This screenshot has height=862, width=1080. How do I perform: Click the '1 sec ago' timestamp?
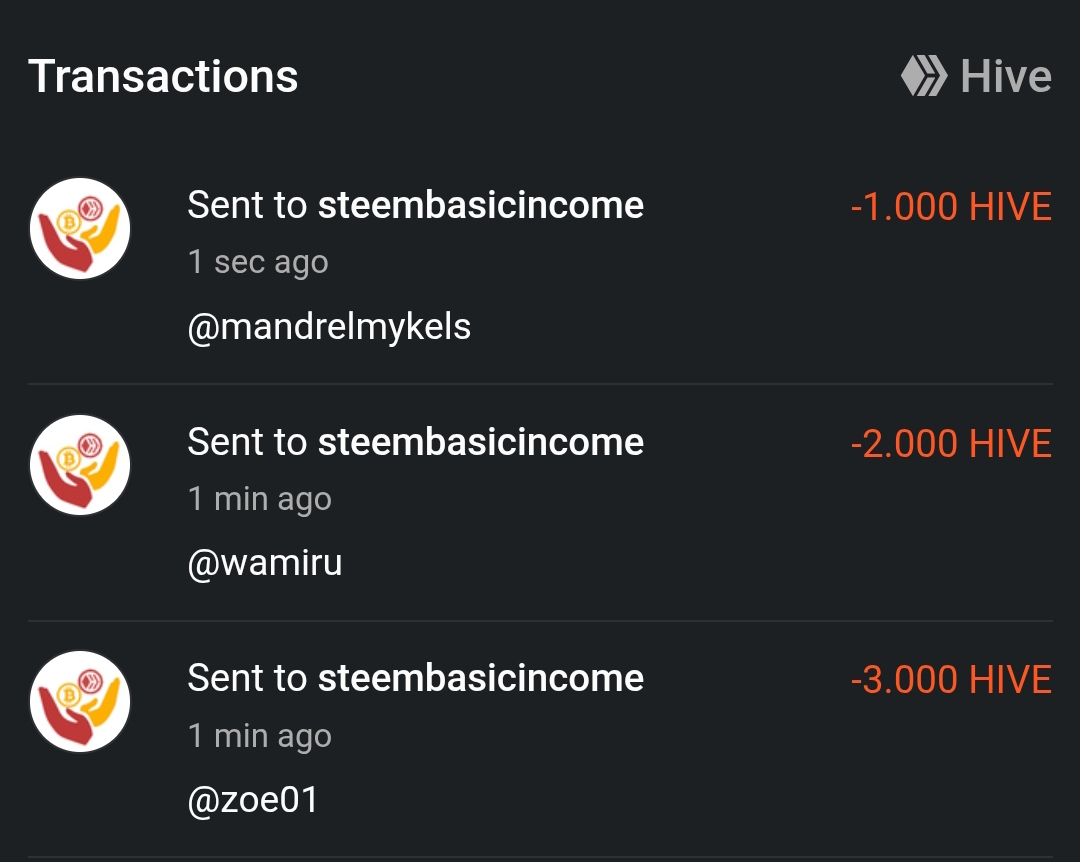(x=258, y=262)
